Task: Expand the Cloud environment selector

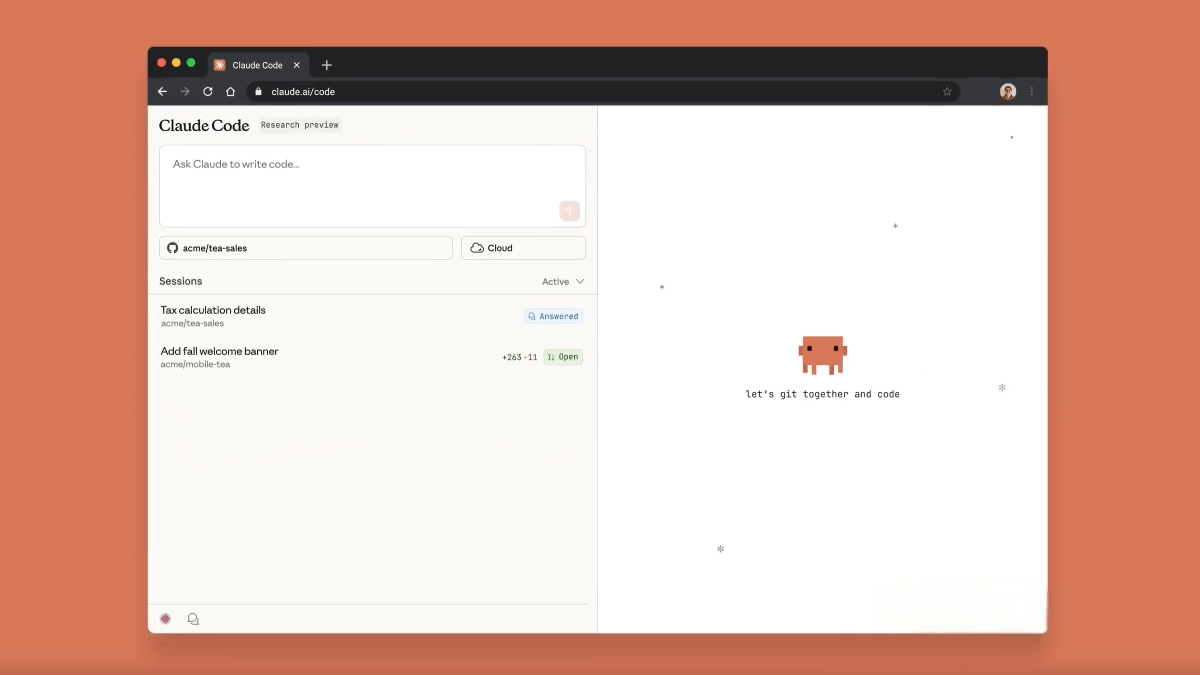Action: (x=523, y=247)
